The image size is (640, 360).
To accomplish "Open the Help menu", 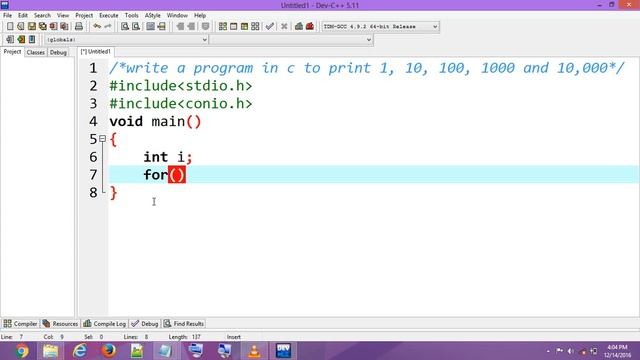I will point(200,16).
